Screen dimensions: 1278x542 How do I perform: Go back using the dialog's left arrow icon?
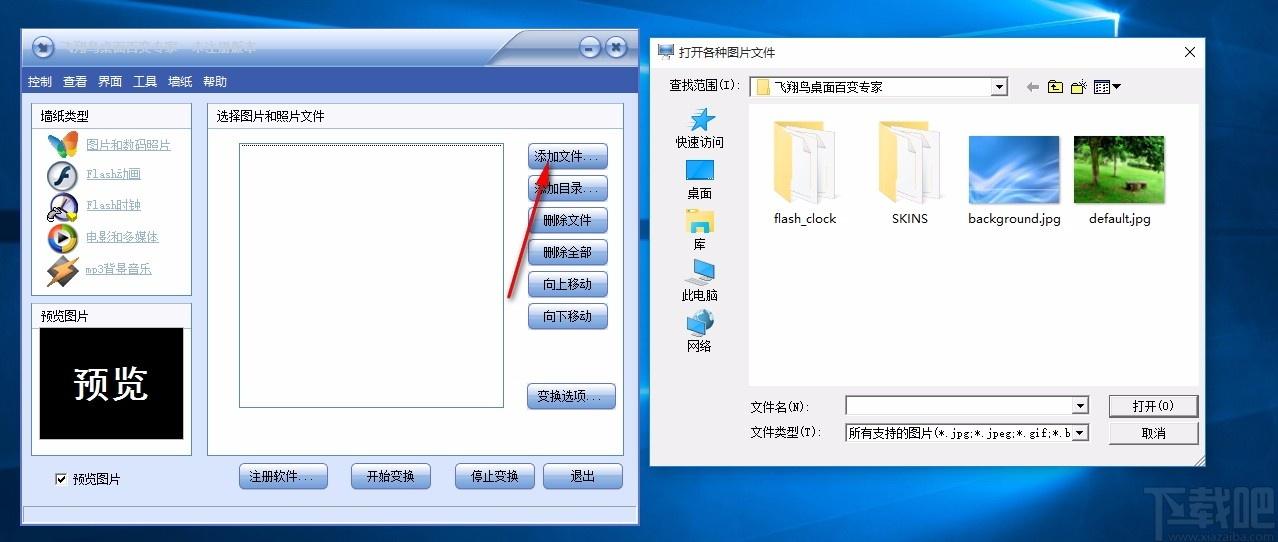1033,87
